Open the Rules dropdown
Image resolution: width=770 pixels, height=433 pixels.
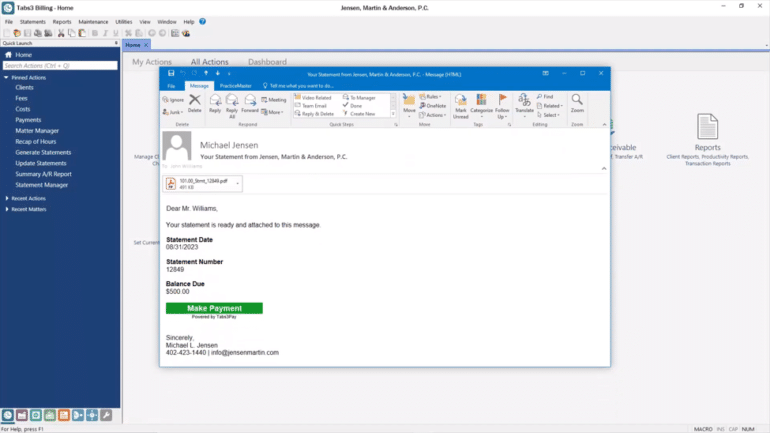pos(431,97)
